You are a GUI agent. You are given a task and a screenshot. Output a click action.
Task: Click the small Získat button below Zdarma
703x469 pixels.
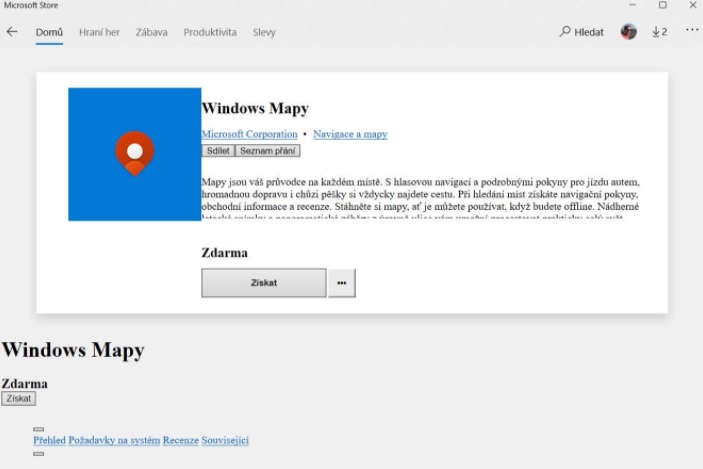18,398
